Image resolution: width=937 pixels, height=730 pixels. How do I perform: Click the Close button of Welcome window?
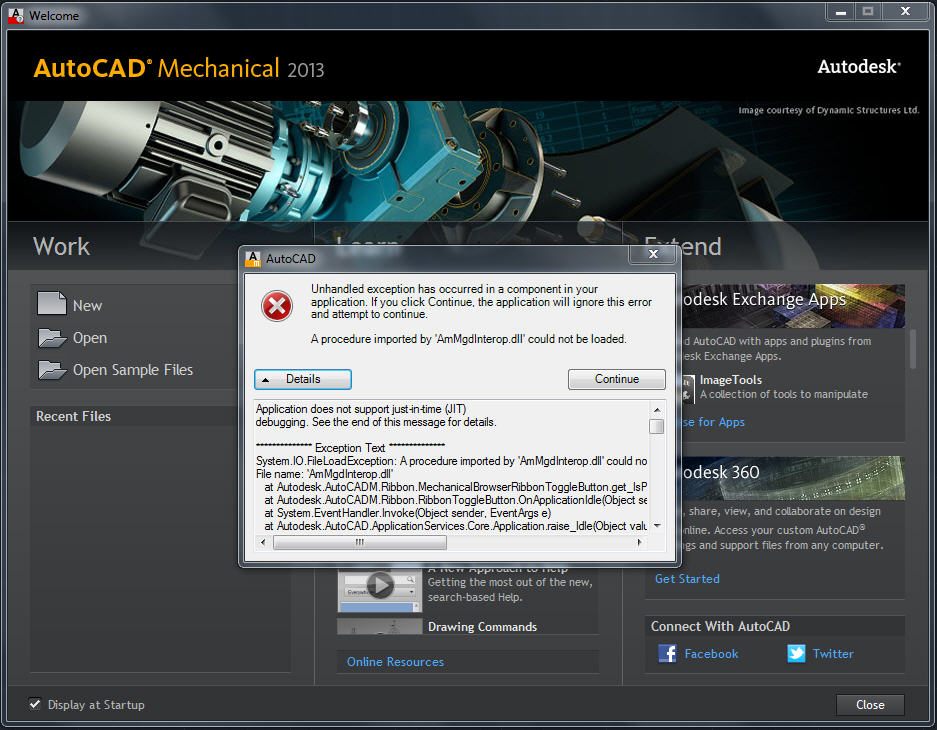(870, 705)
